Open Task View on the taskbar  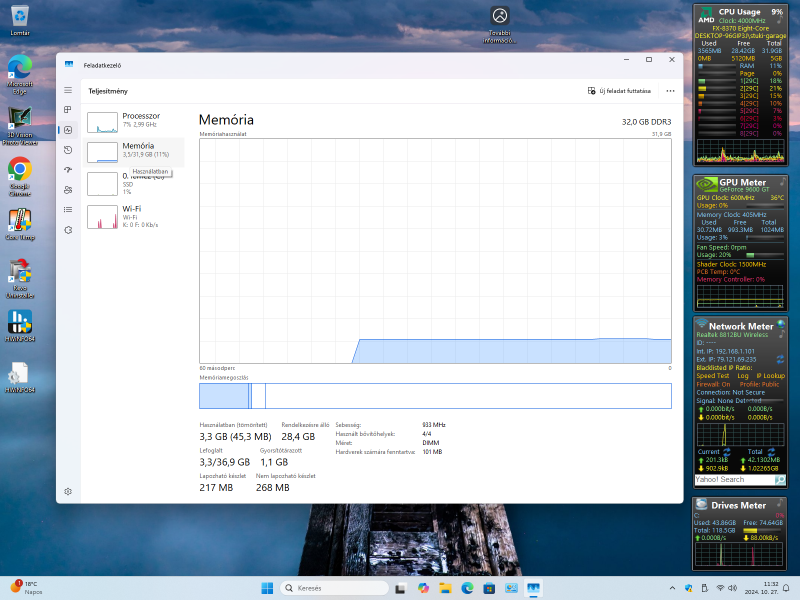[401, 588]
